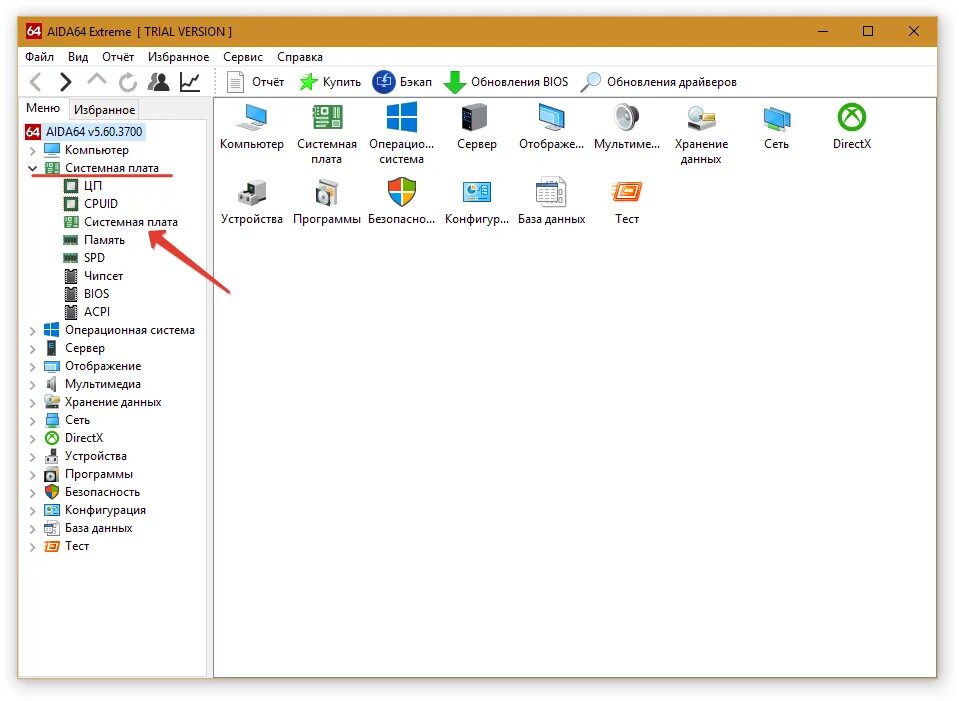
Task: Expand the Компьютер tree node
Action: click(x=32, y=150)
